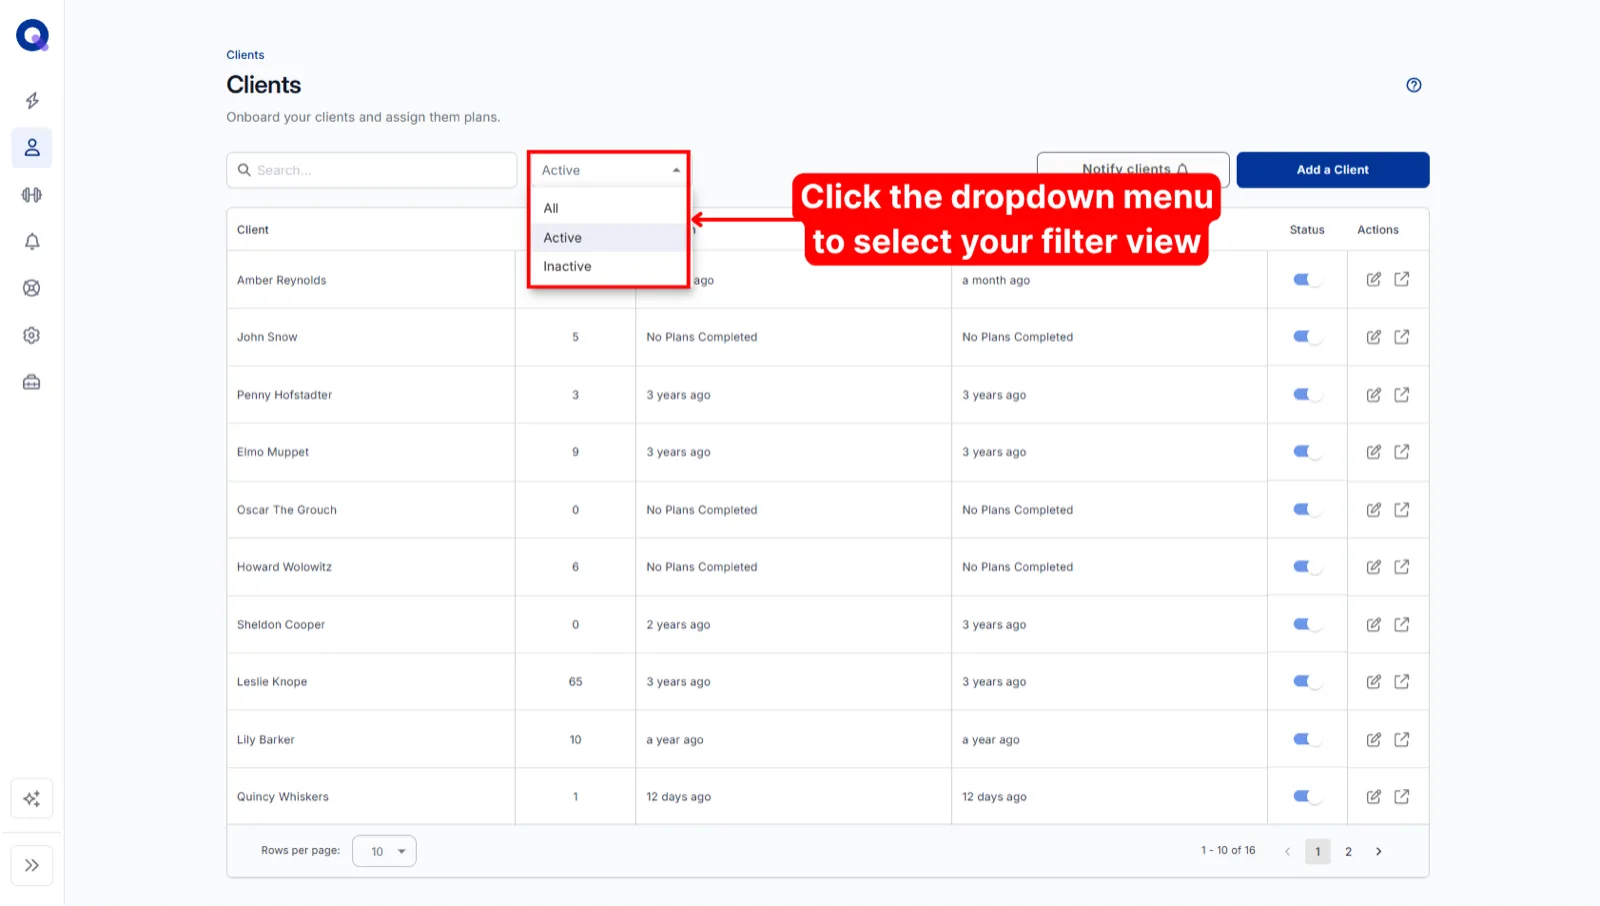Open the toolbox sidebar icon

coord(32,382)
